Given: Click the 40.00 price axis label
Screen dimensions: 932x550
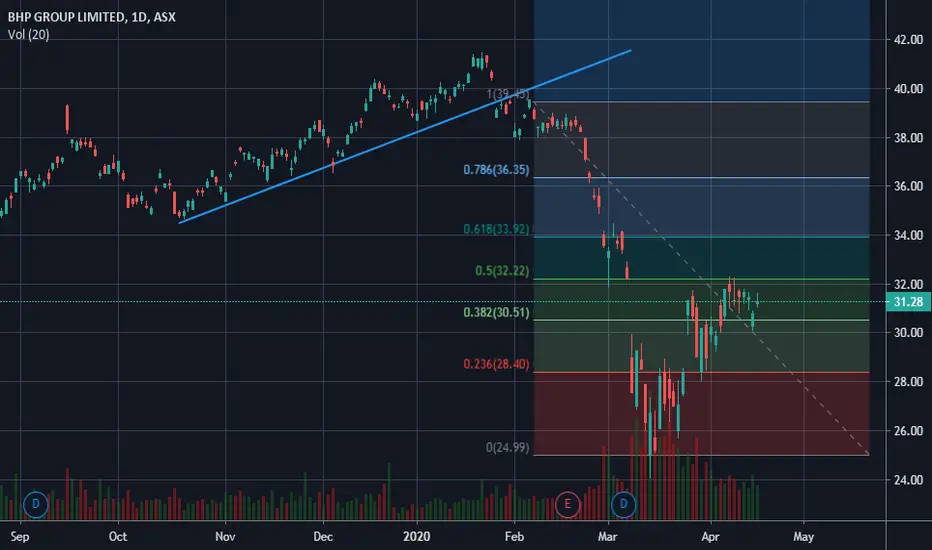Looking at the screenshot, I should click(908, 89).
